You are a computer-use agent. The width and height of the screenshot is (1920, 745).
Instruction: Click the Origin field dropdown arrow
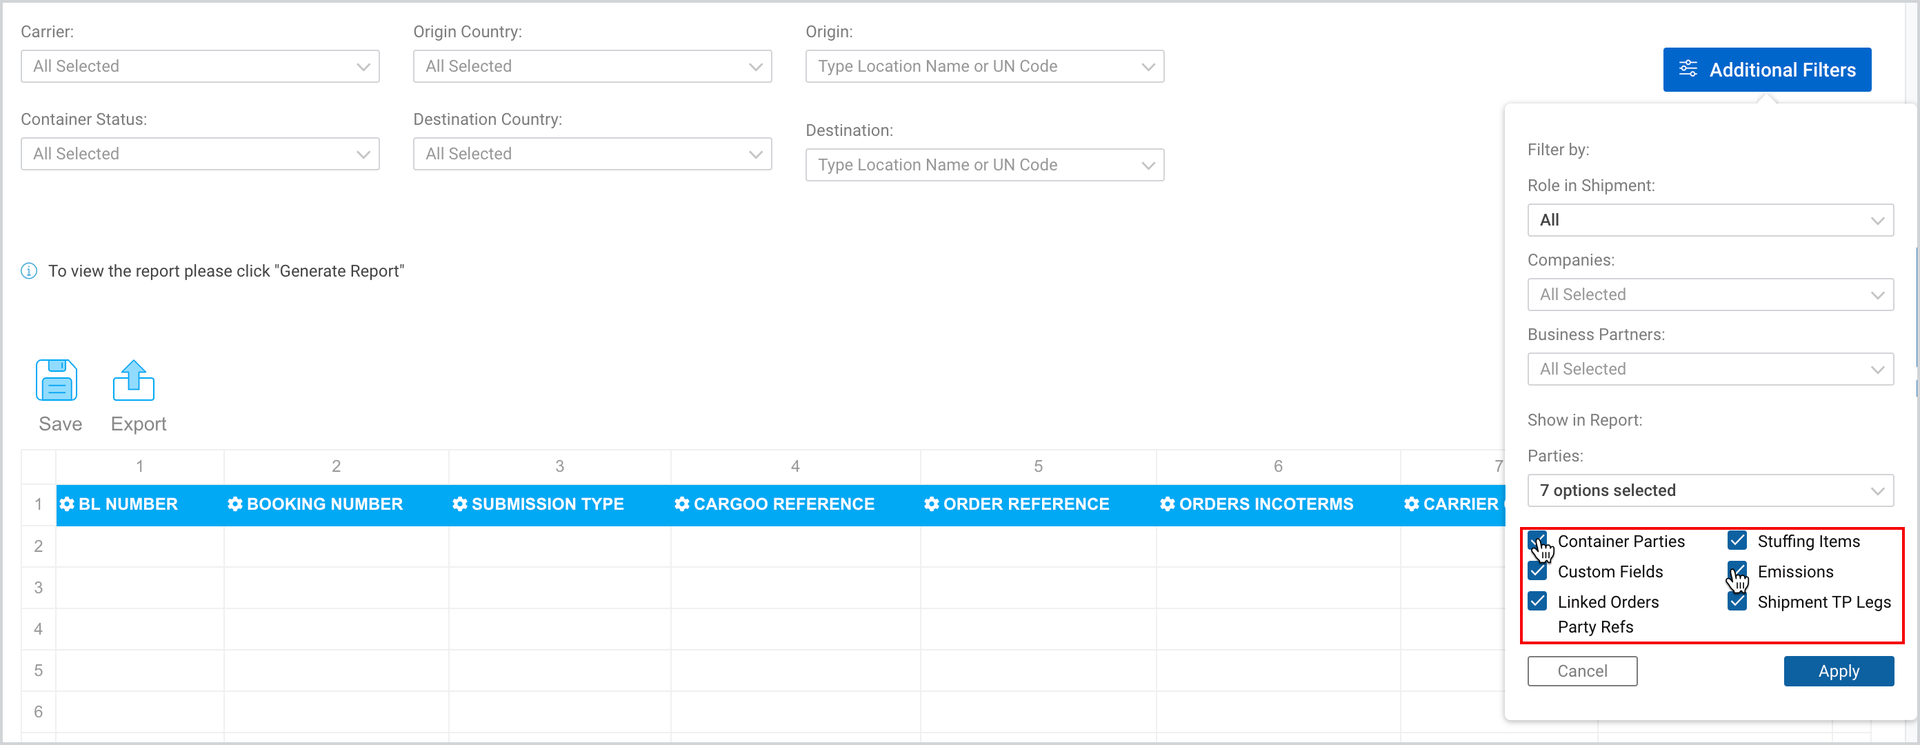coord(1148,67)
